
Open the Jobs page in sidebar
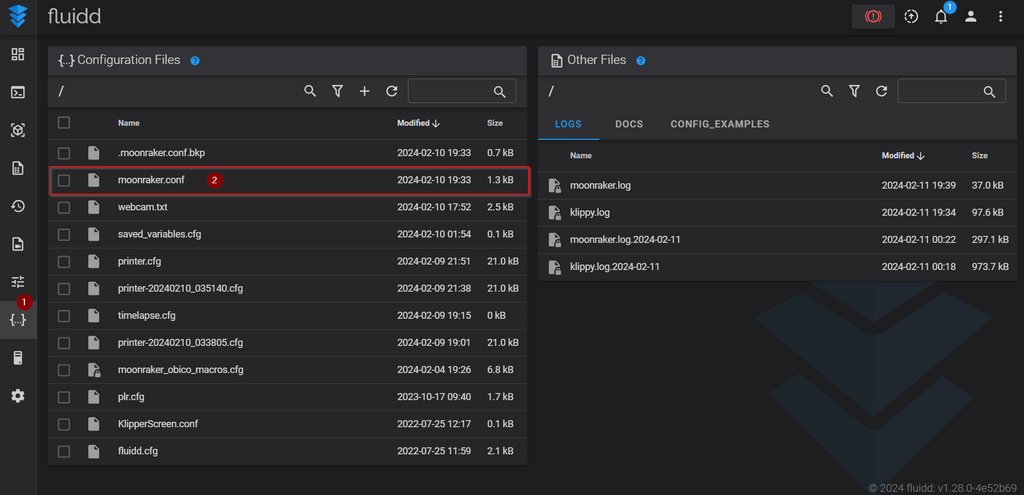(x=18, y=168)
